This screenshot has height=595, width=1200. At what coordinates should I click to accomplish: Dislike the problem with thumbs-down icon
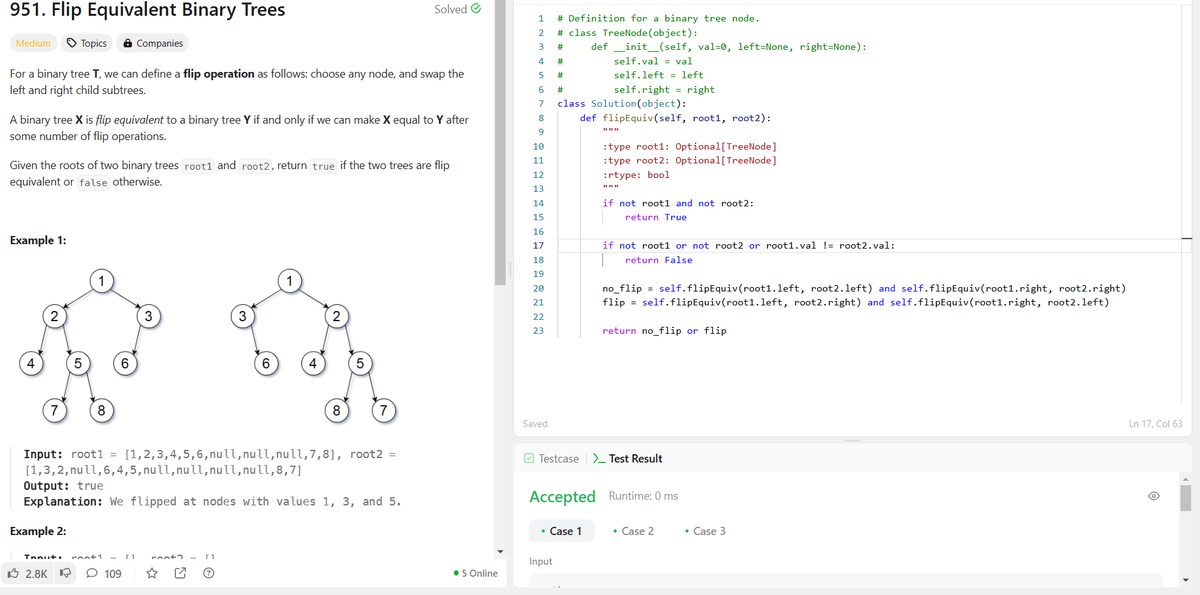(67, 574)
